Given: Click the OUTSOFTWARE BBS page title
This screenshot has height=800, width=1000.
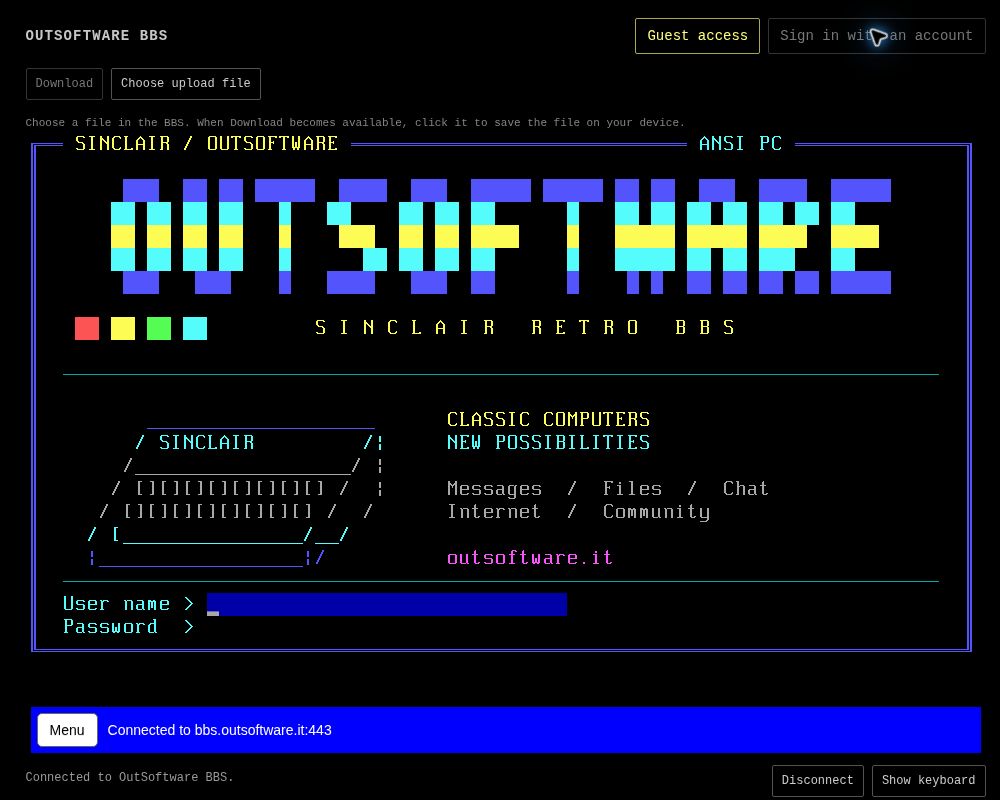Looking at the screenshot, I should click(96, 36).
